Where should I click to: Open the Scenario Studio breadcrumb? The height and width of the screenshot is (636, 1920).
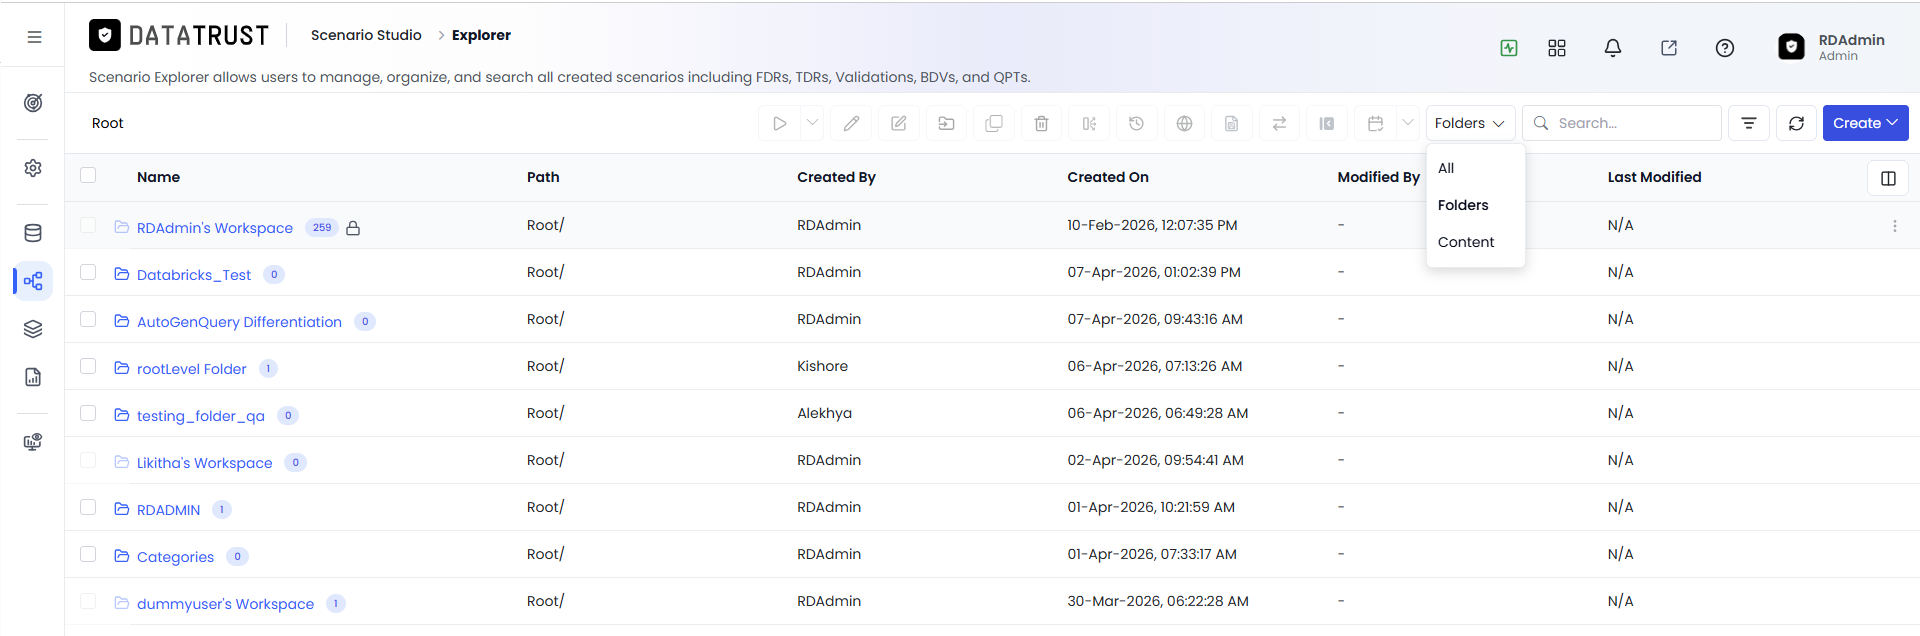[366, 35]
